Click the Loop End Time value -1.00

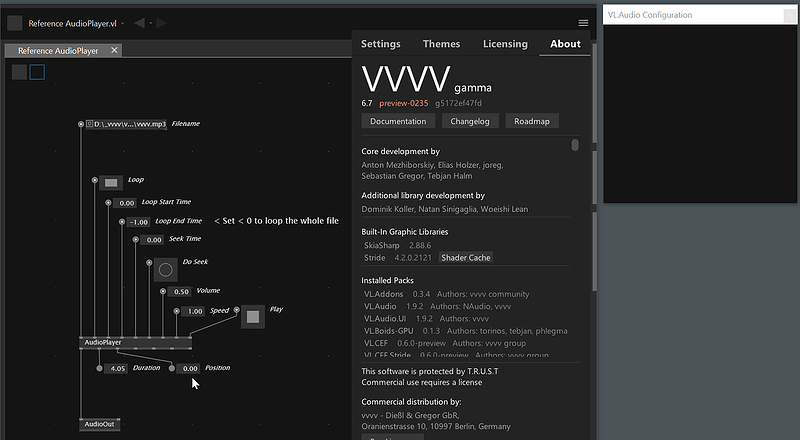(138, 222)
